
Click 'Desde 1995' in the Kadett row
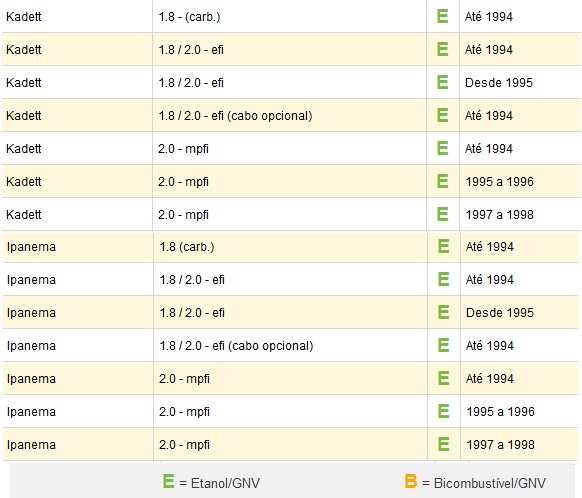[x=499, y=82]
